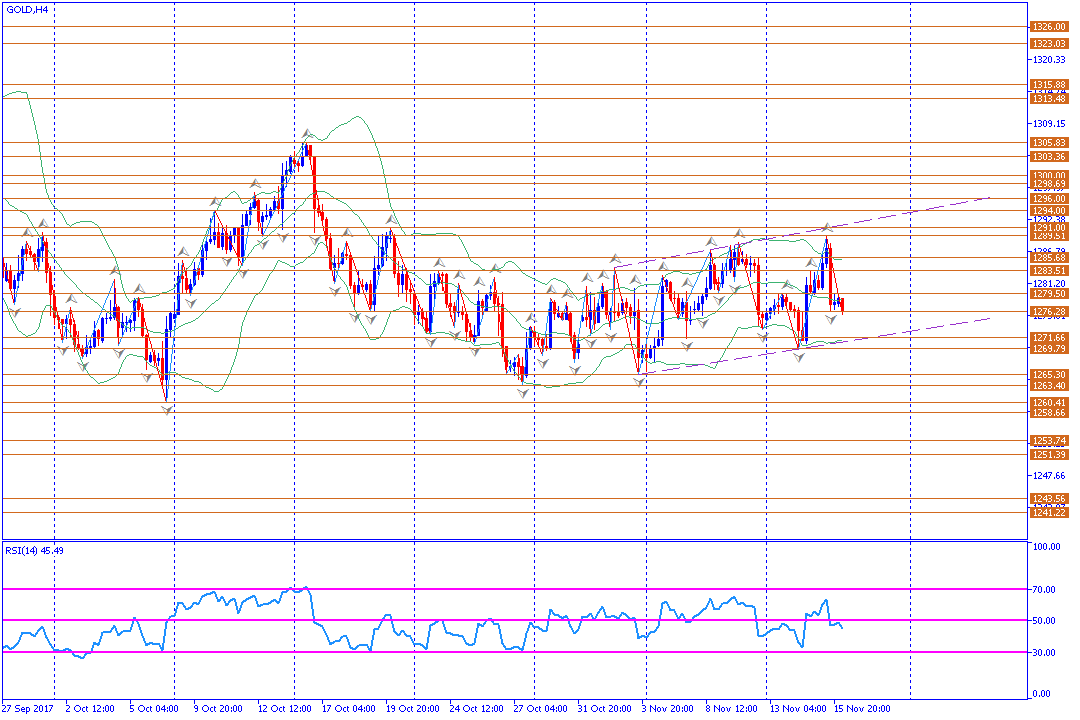Click the 30.00 RSI oversold level label
This screenshot has height=720, width=1080.
point(1043,652)
